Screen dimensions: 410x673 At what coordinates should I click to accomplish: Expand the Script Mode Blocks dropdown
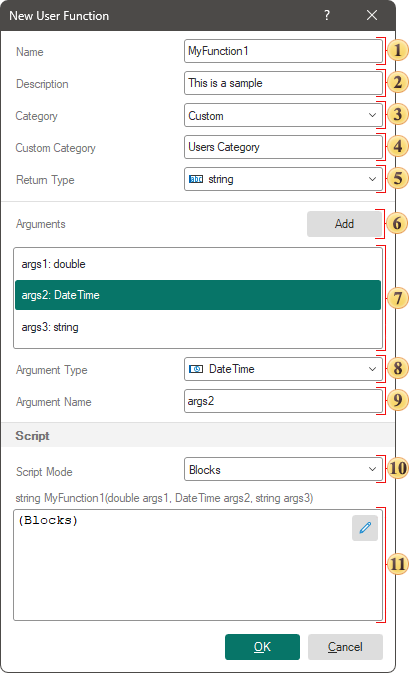(283, 469)
